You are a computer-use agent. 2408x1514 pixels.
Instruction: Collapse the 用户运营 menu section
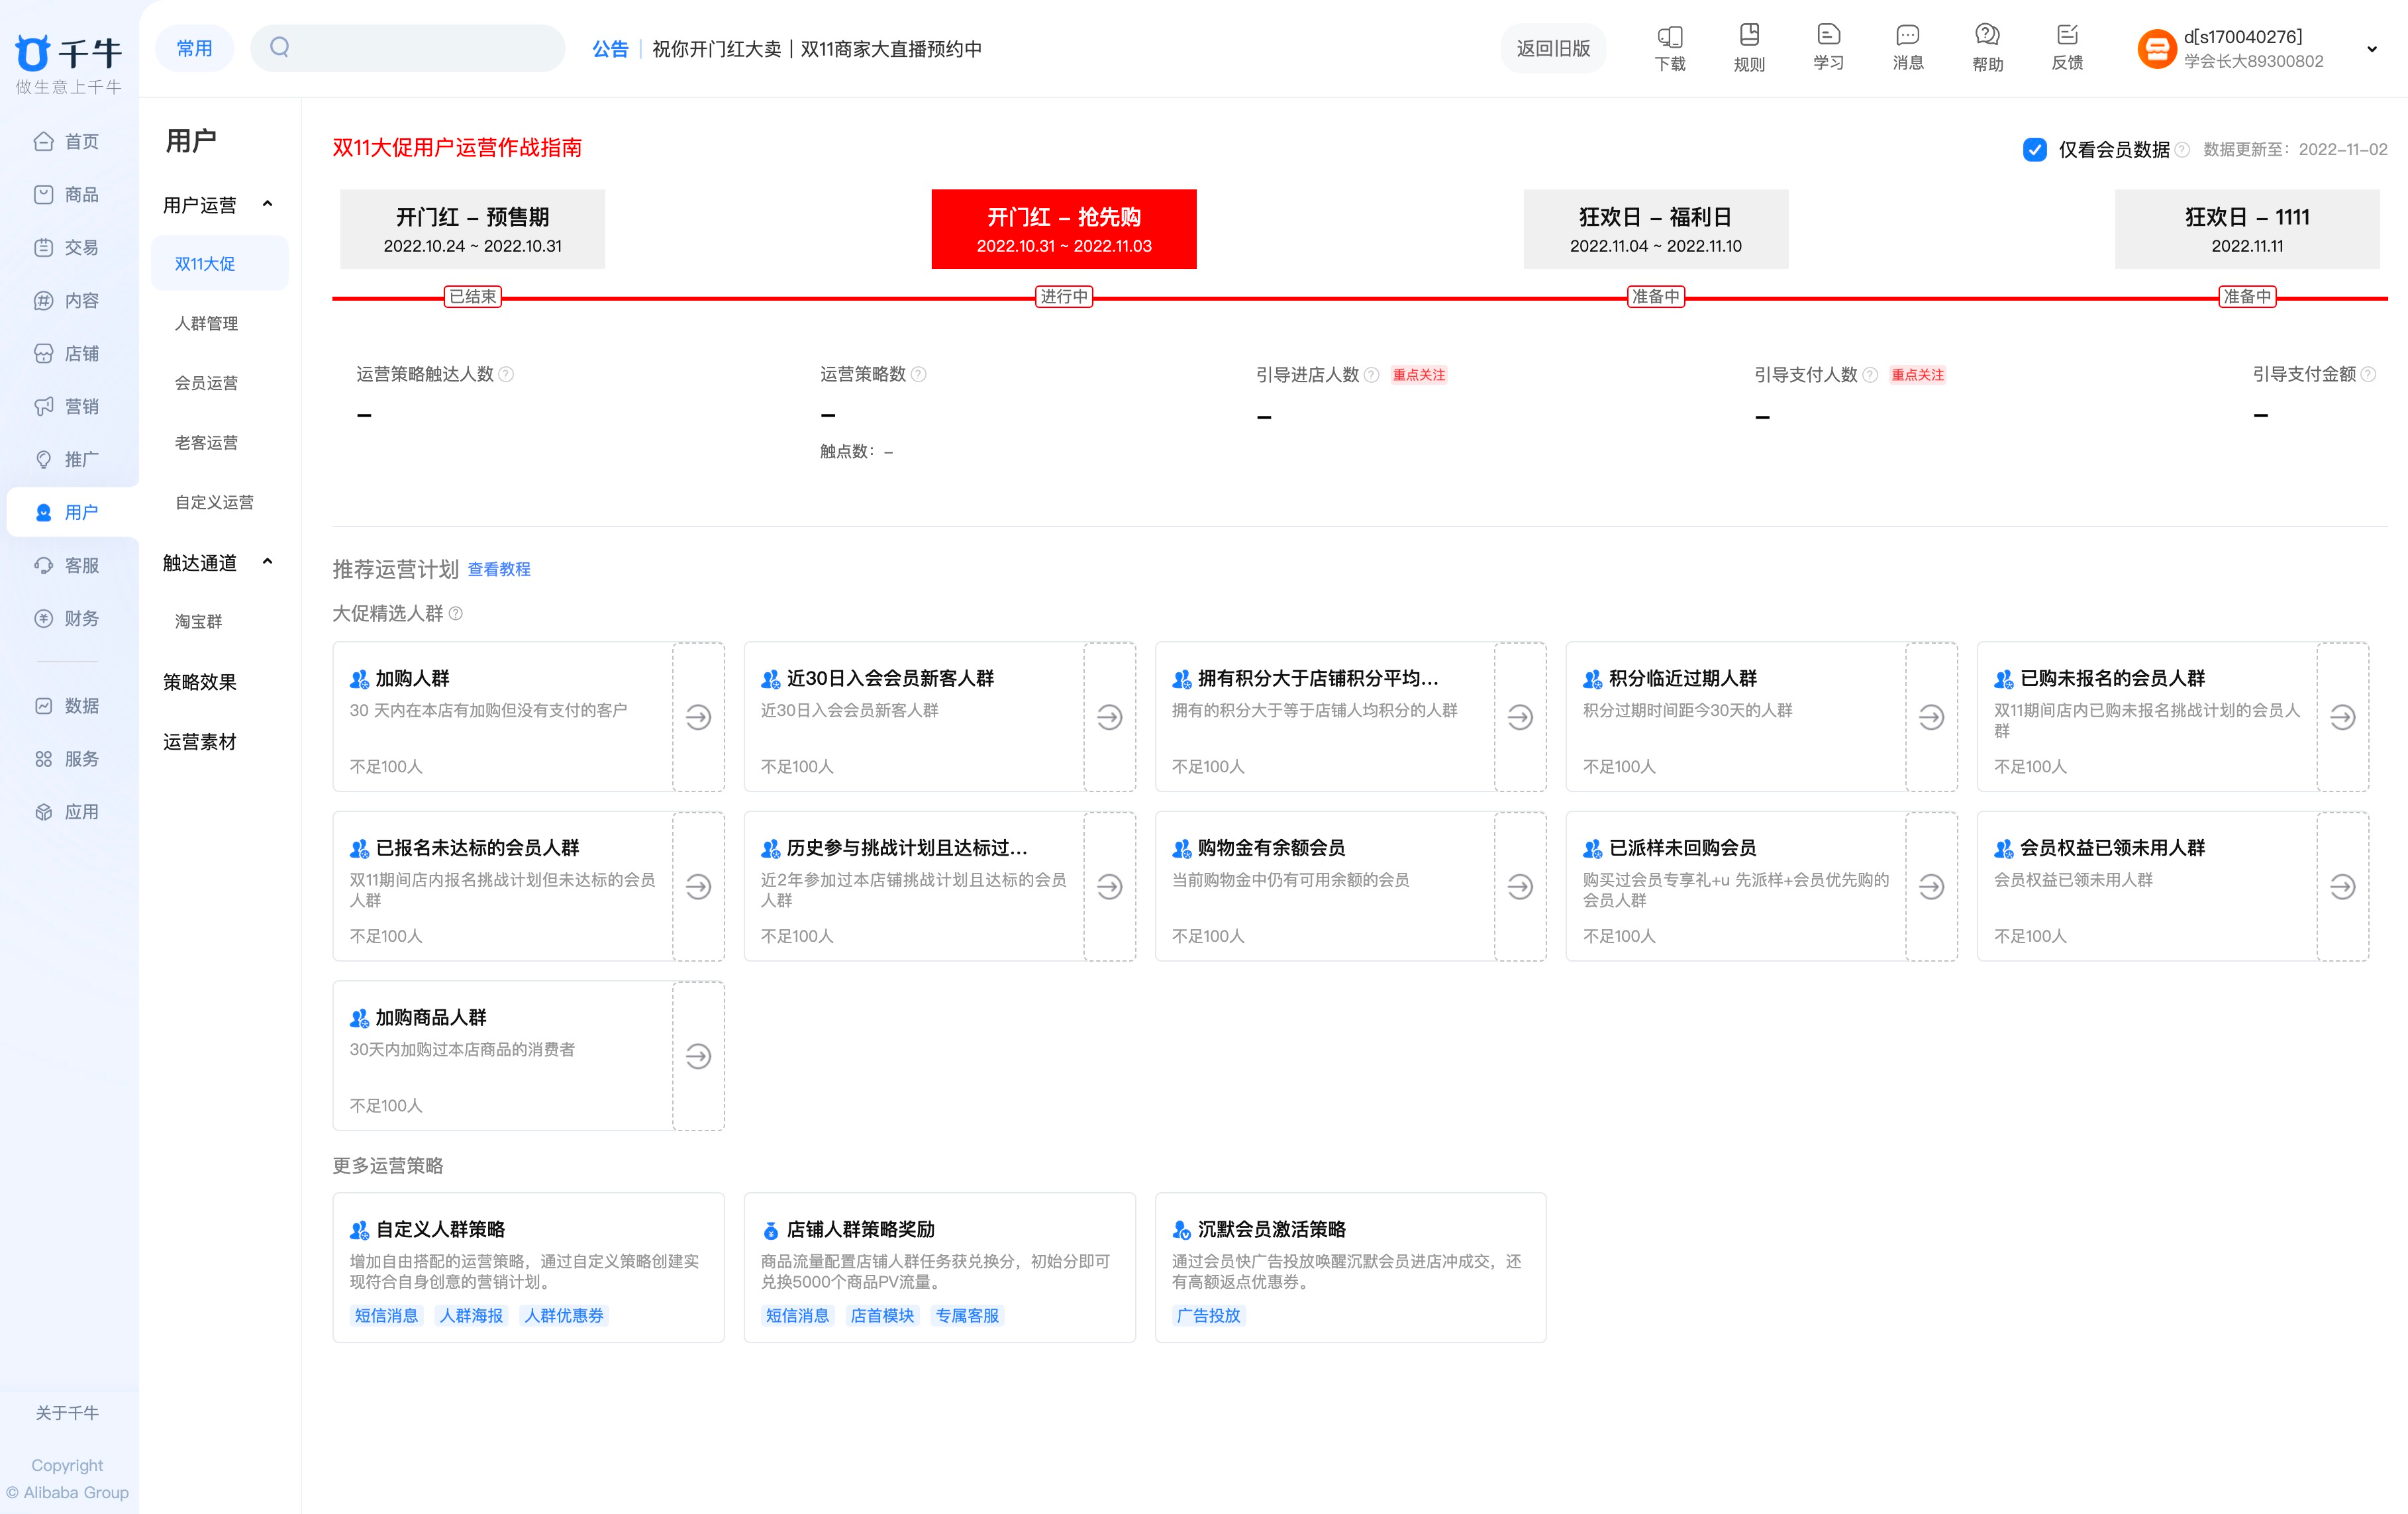(x=267, y=204)
